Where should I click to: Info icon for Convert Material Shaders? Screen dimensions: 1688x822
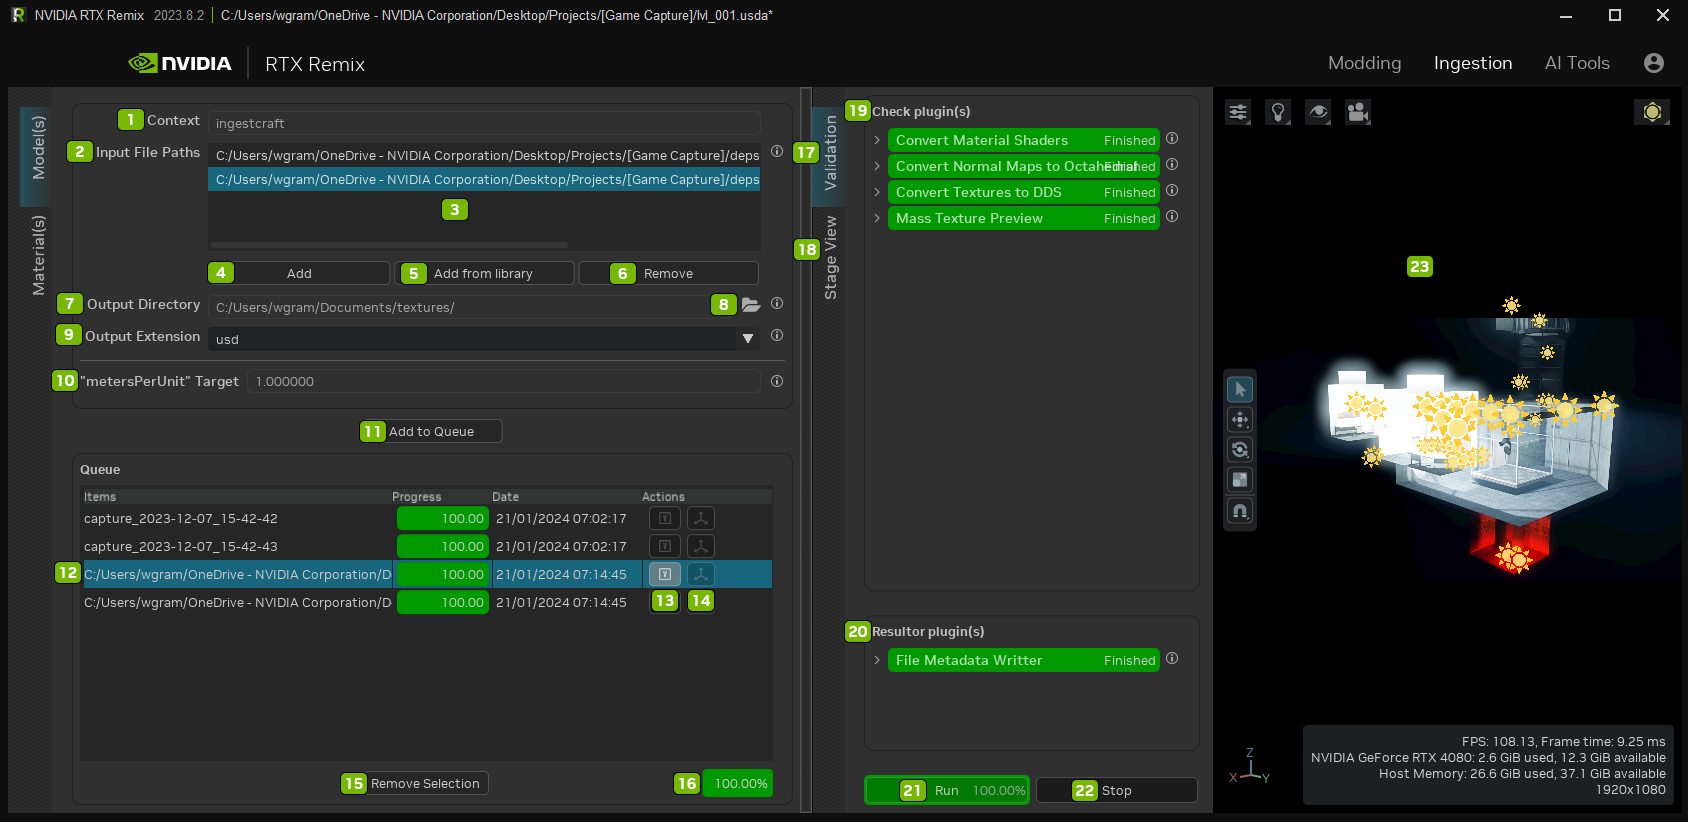click(1172, 139)
